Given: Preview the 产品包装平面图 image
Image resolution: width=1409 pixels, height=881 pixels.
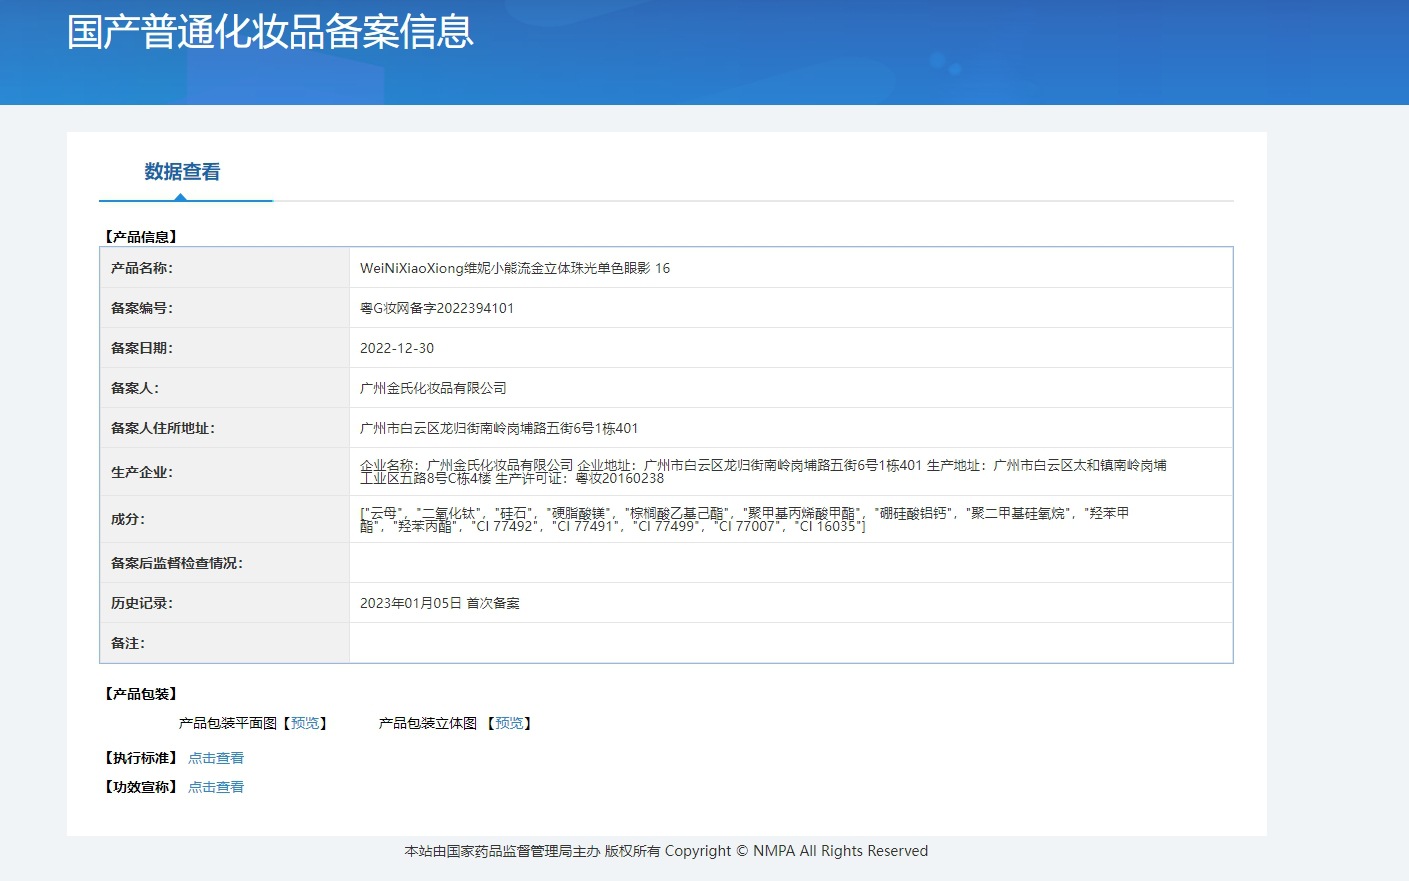Looking at the screenshot, I should (305, 723).
